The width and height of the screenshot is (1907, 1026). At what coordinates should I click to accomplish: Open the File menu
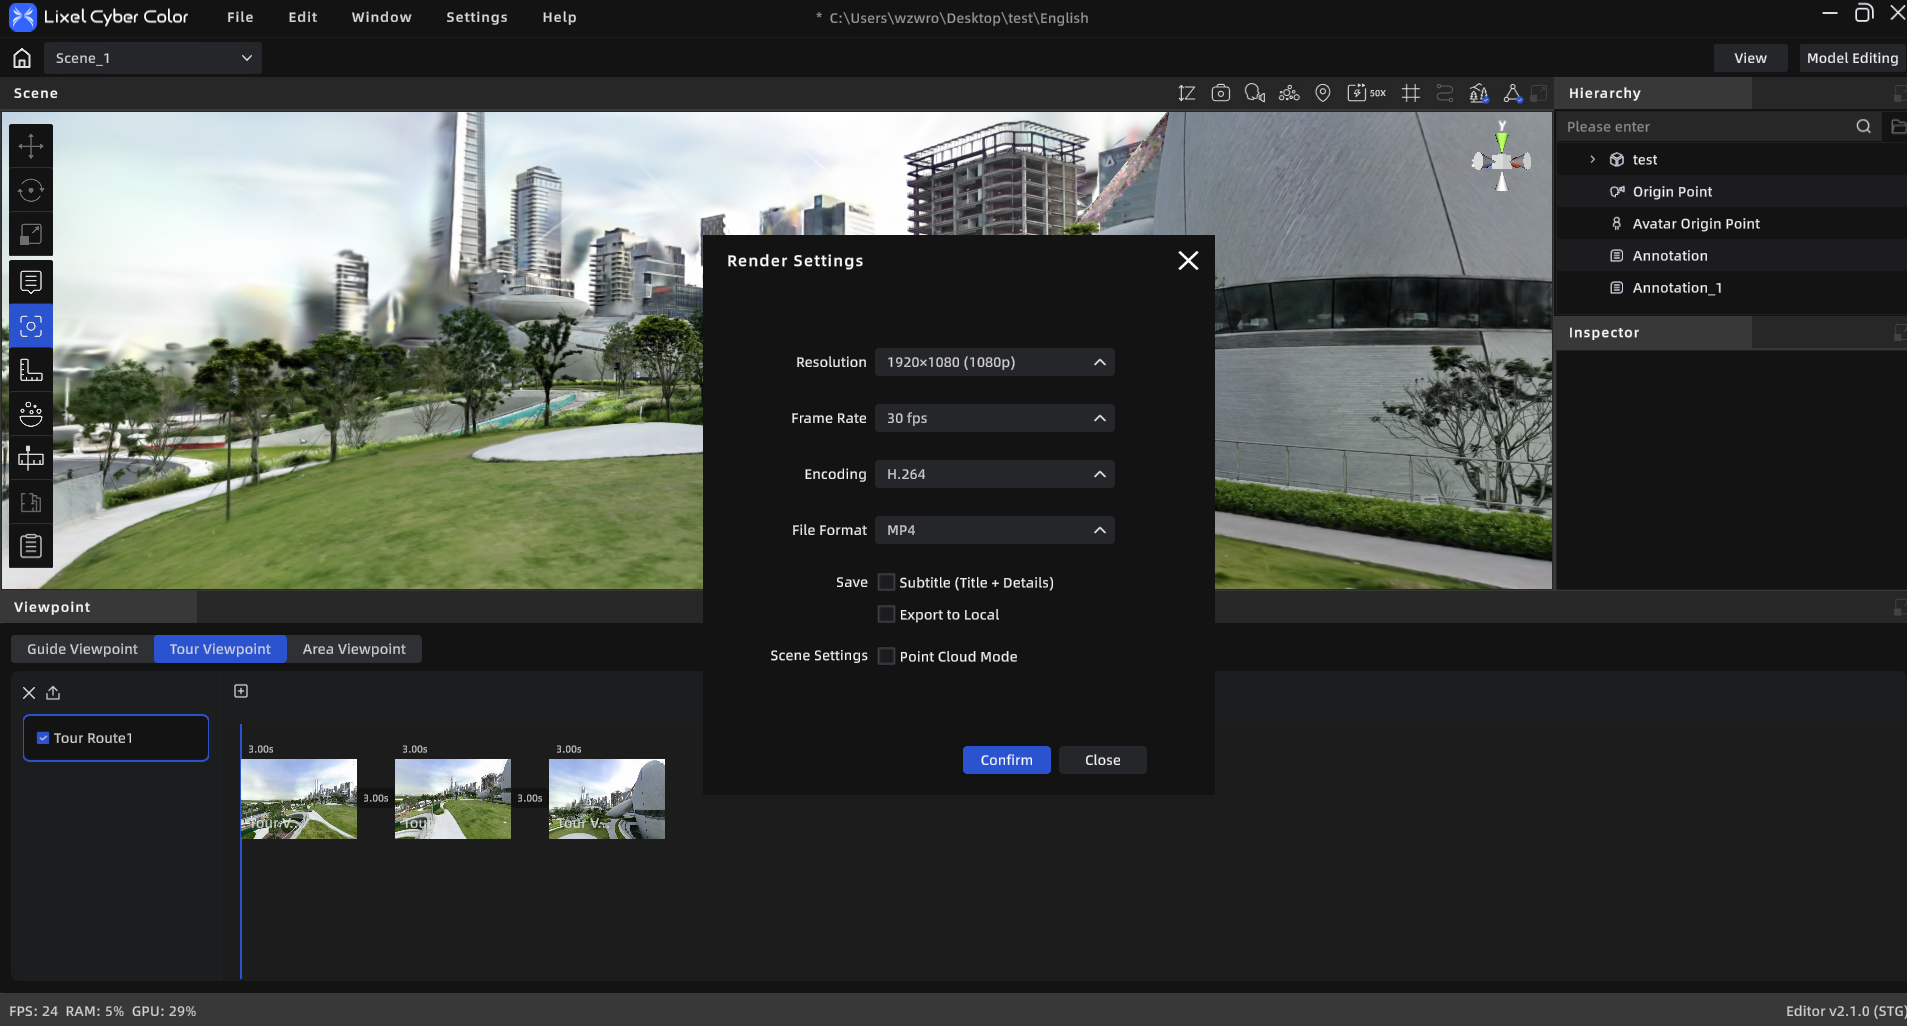coord(240,17)
